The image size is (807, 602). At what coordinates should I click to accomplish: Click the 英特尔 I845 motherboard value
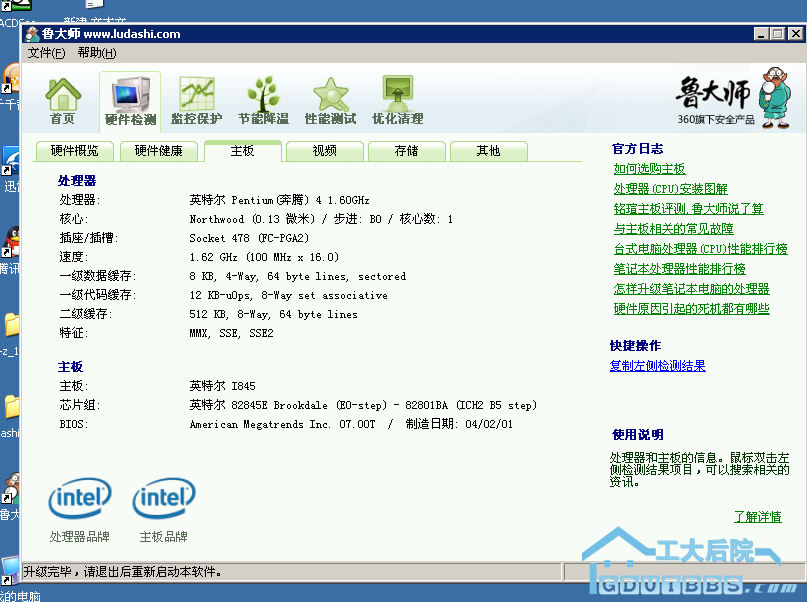[222, 386]
